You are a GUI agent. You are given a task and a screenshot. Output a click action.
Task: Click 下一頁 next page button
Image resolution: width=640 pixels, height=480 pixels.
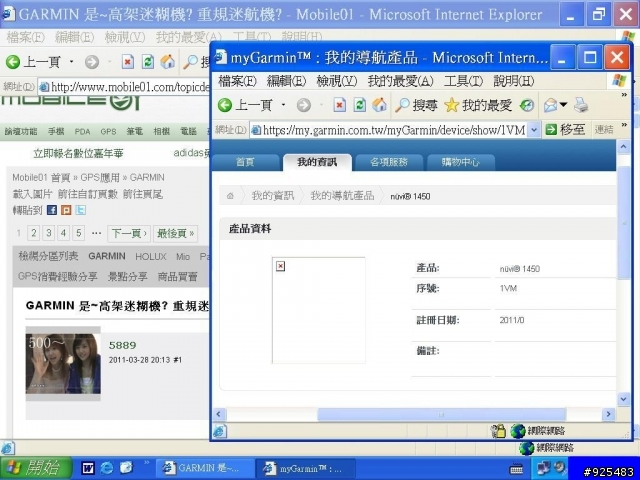(x=129, y=233)
